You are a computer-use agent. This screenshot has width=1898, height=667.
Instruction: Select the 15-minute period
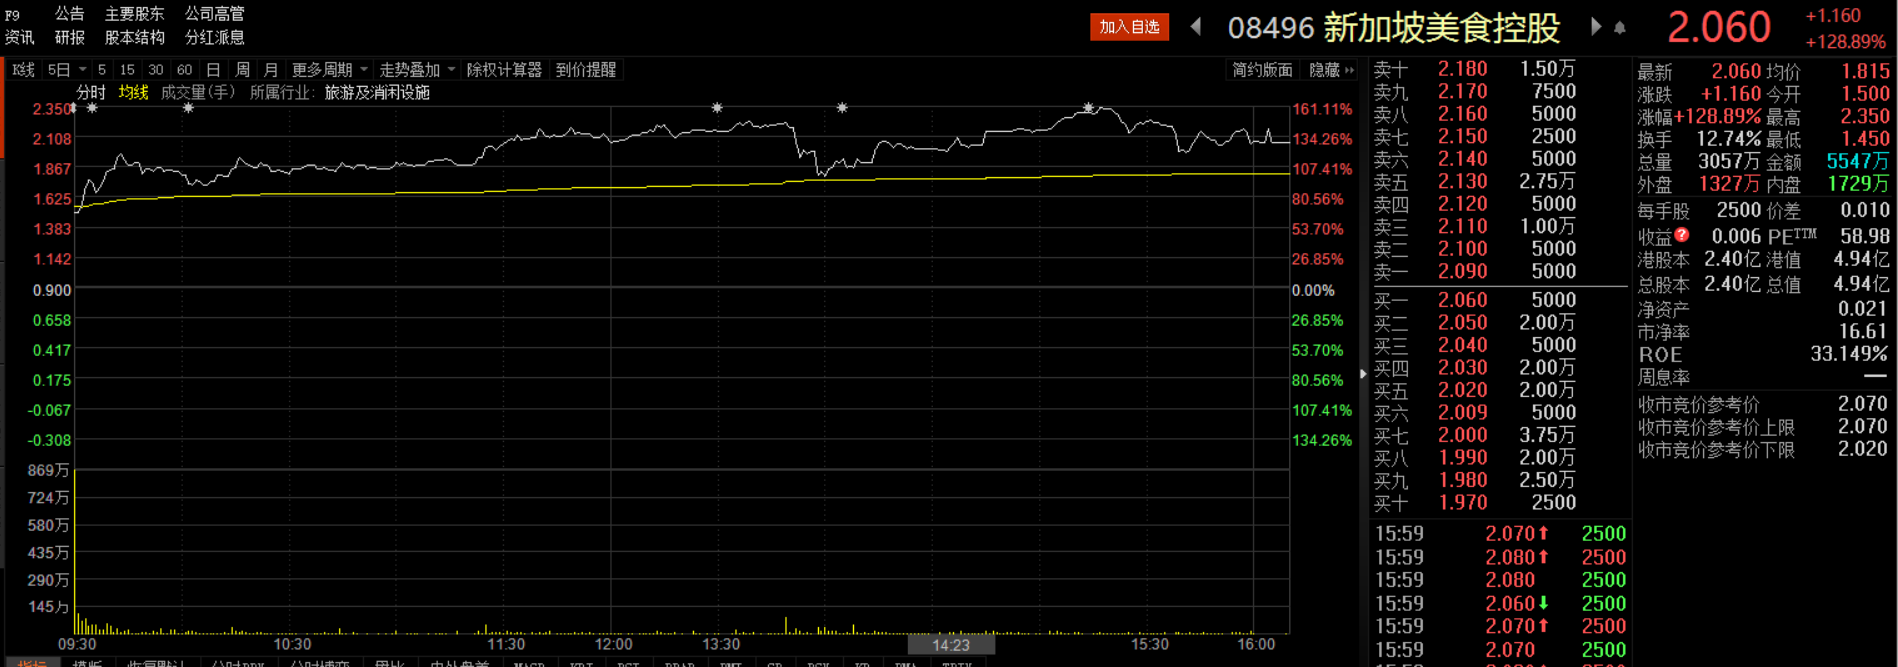click(x=127, y=70)
